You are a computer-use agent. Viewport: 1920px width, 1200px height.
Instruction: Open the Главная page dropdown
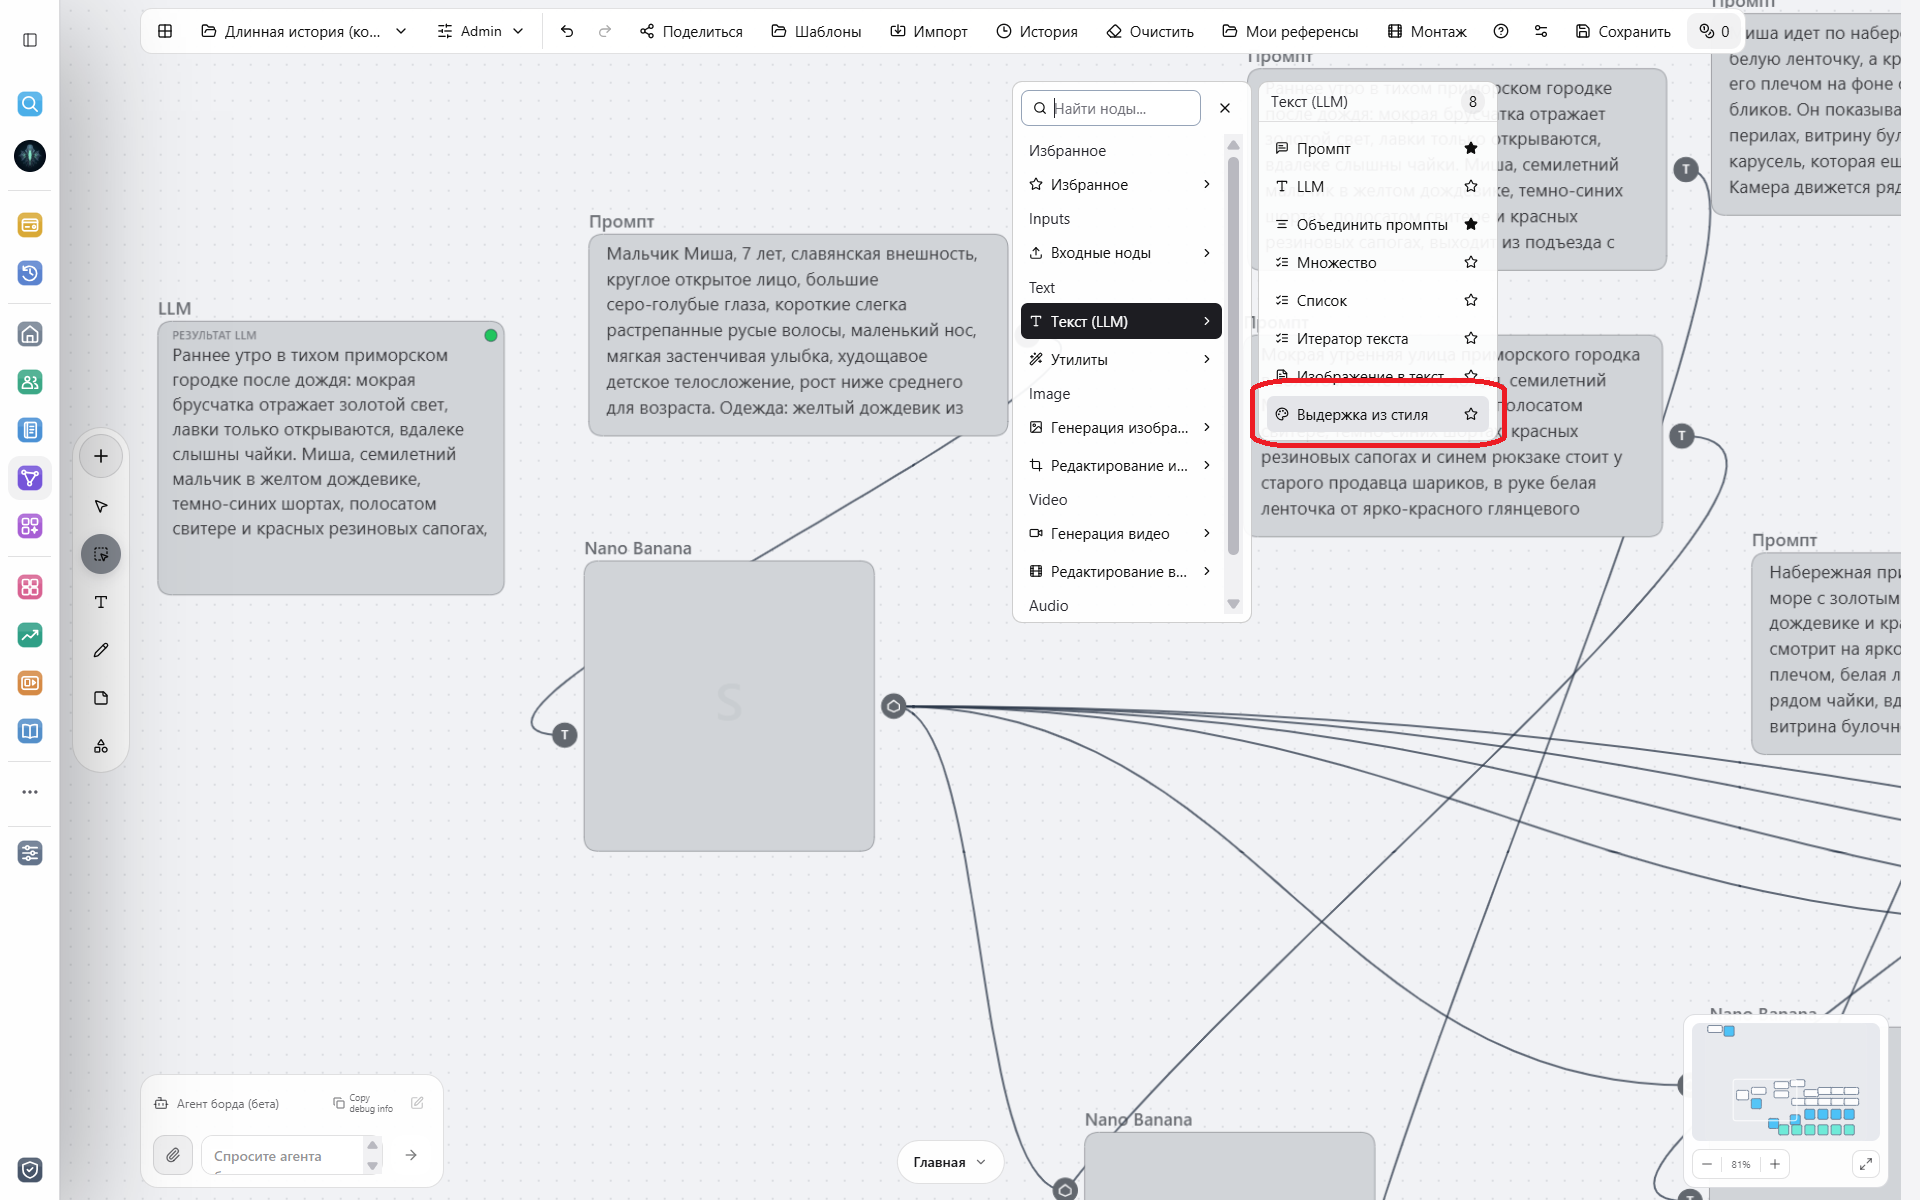tap(950, 1162)
